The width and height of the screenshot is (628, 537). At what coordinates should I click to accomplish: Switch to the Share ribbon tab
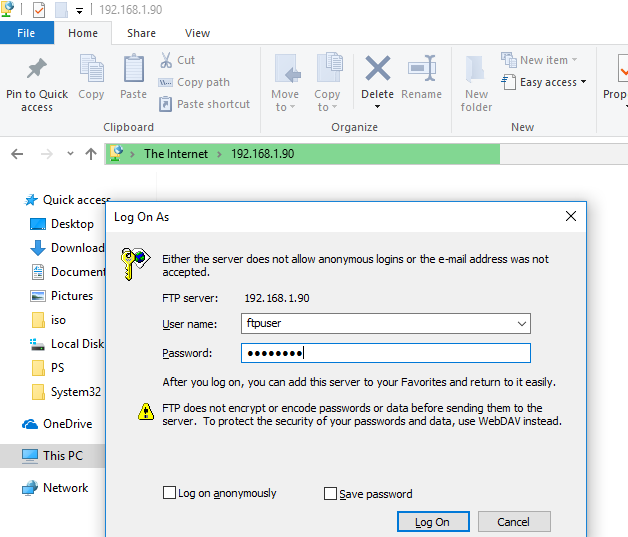point(141,33)
